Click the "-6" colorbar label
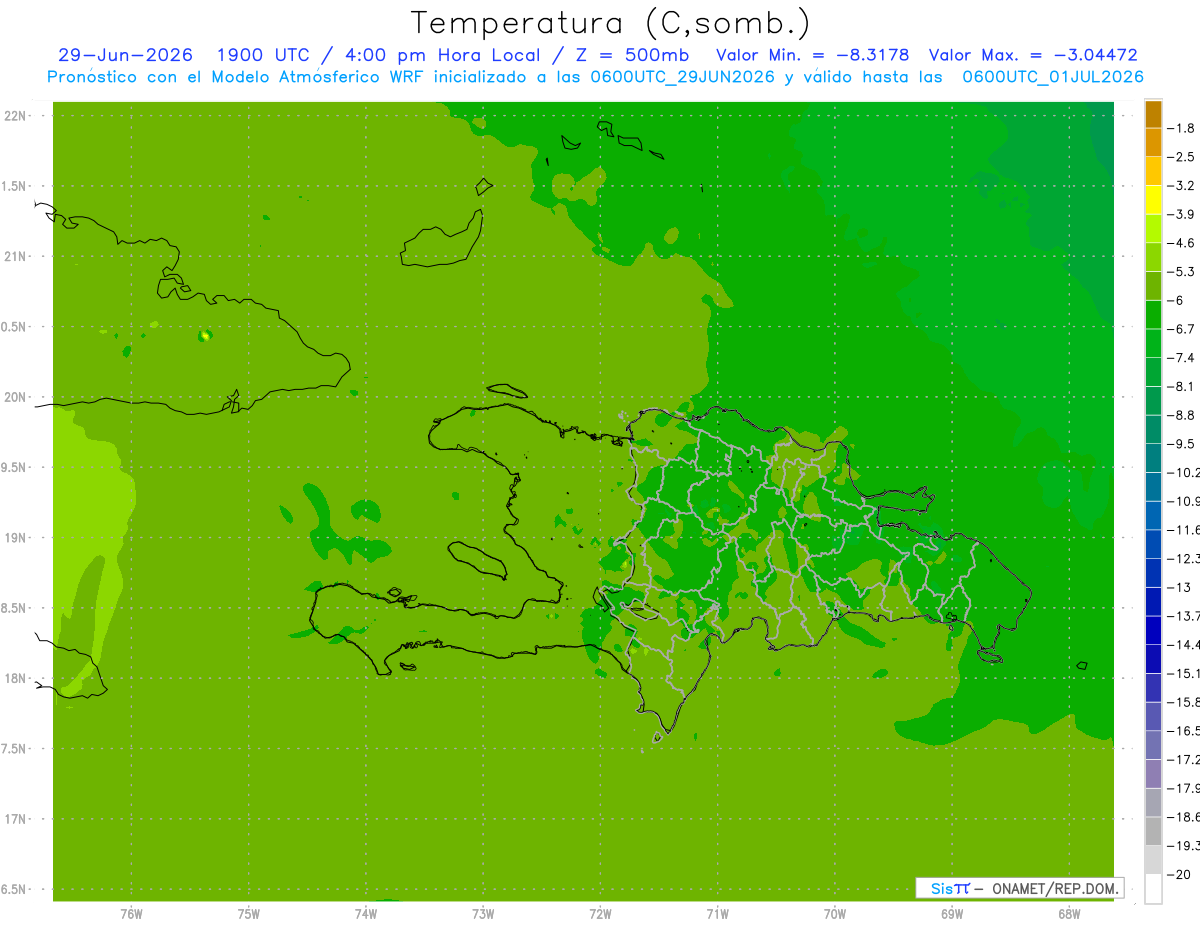Screen dimensions: 1200x927 coord(1175,300)
